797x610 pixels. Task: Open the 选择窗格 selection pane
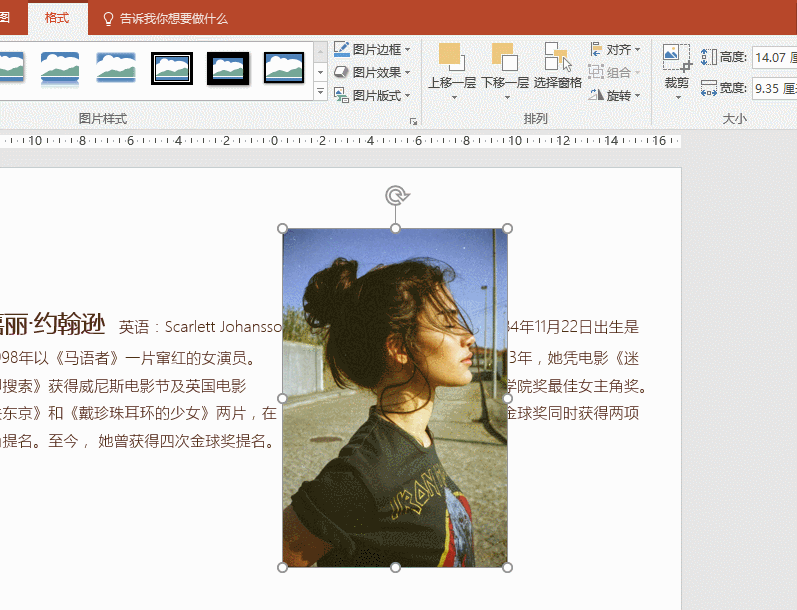click(x=558, y=66)
